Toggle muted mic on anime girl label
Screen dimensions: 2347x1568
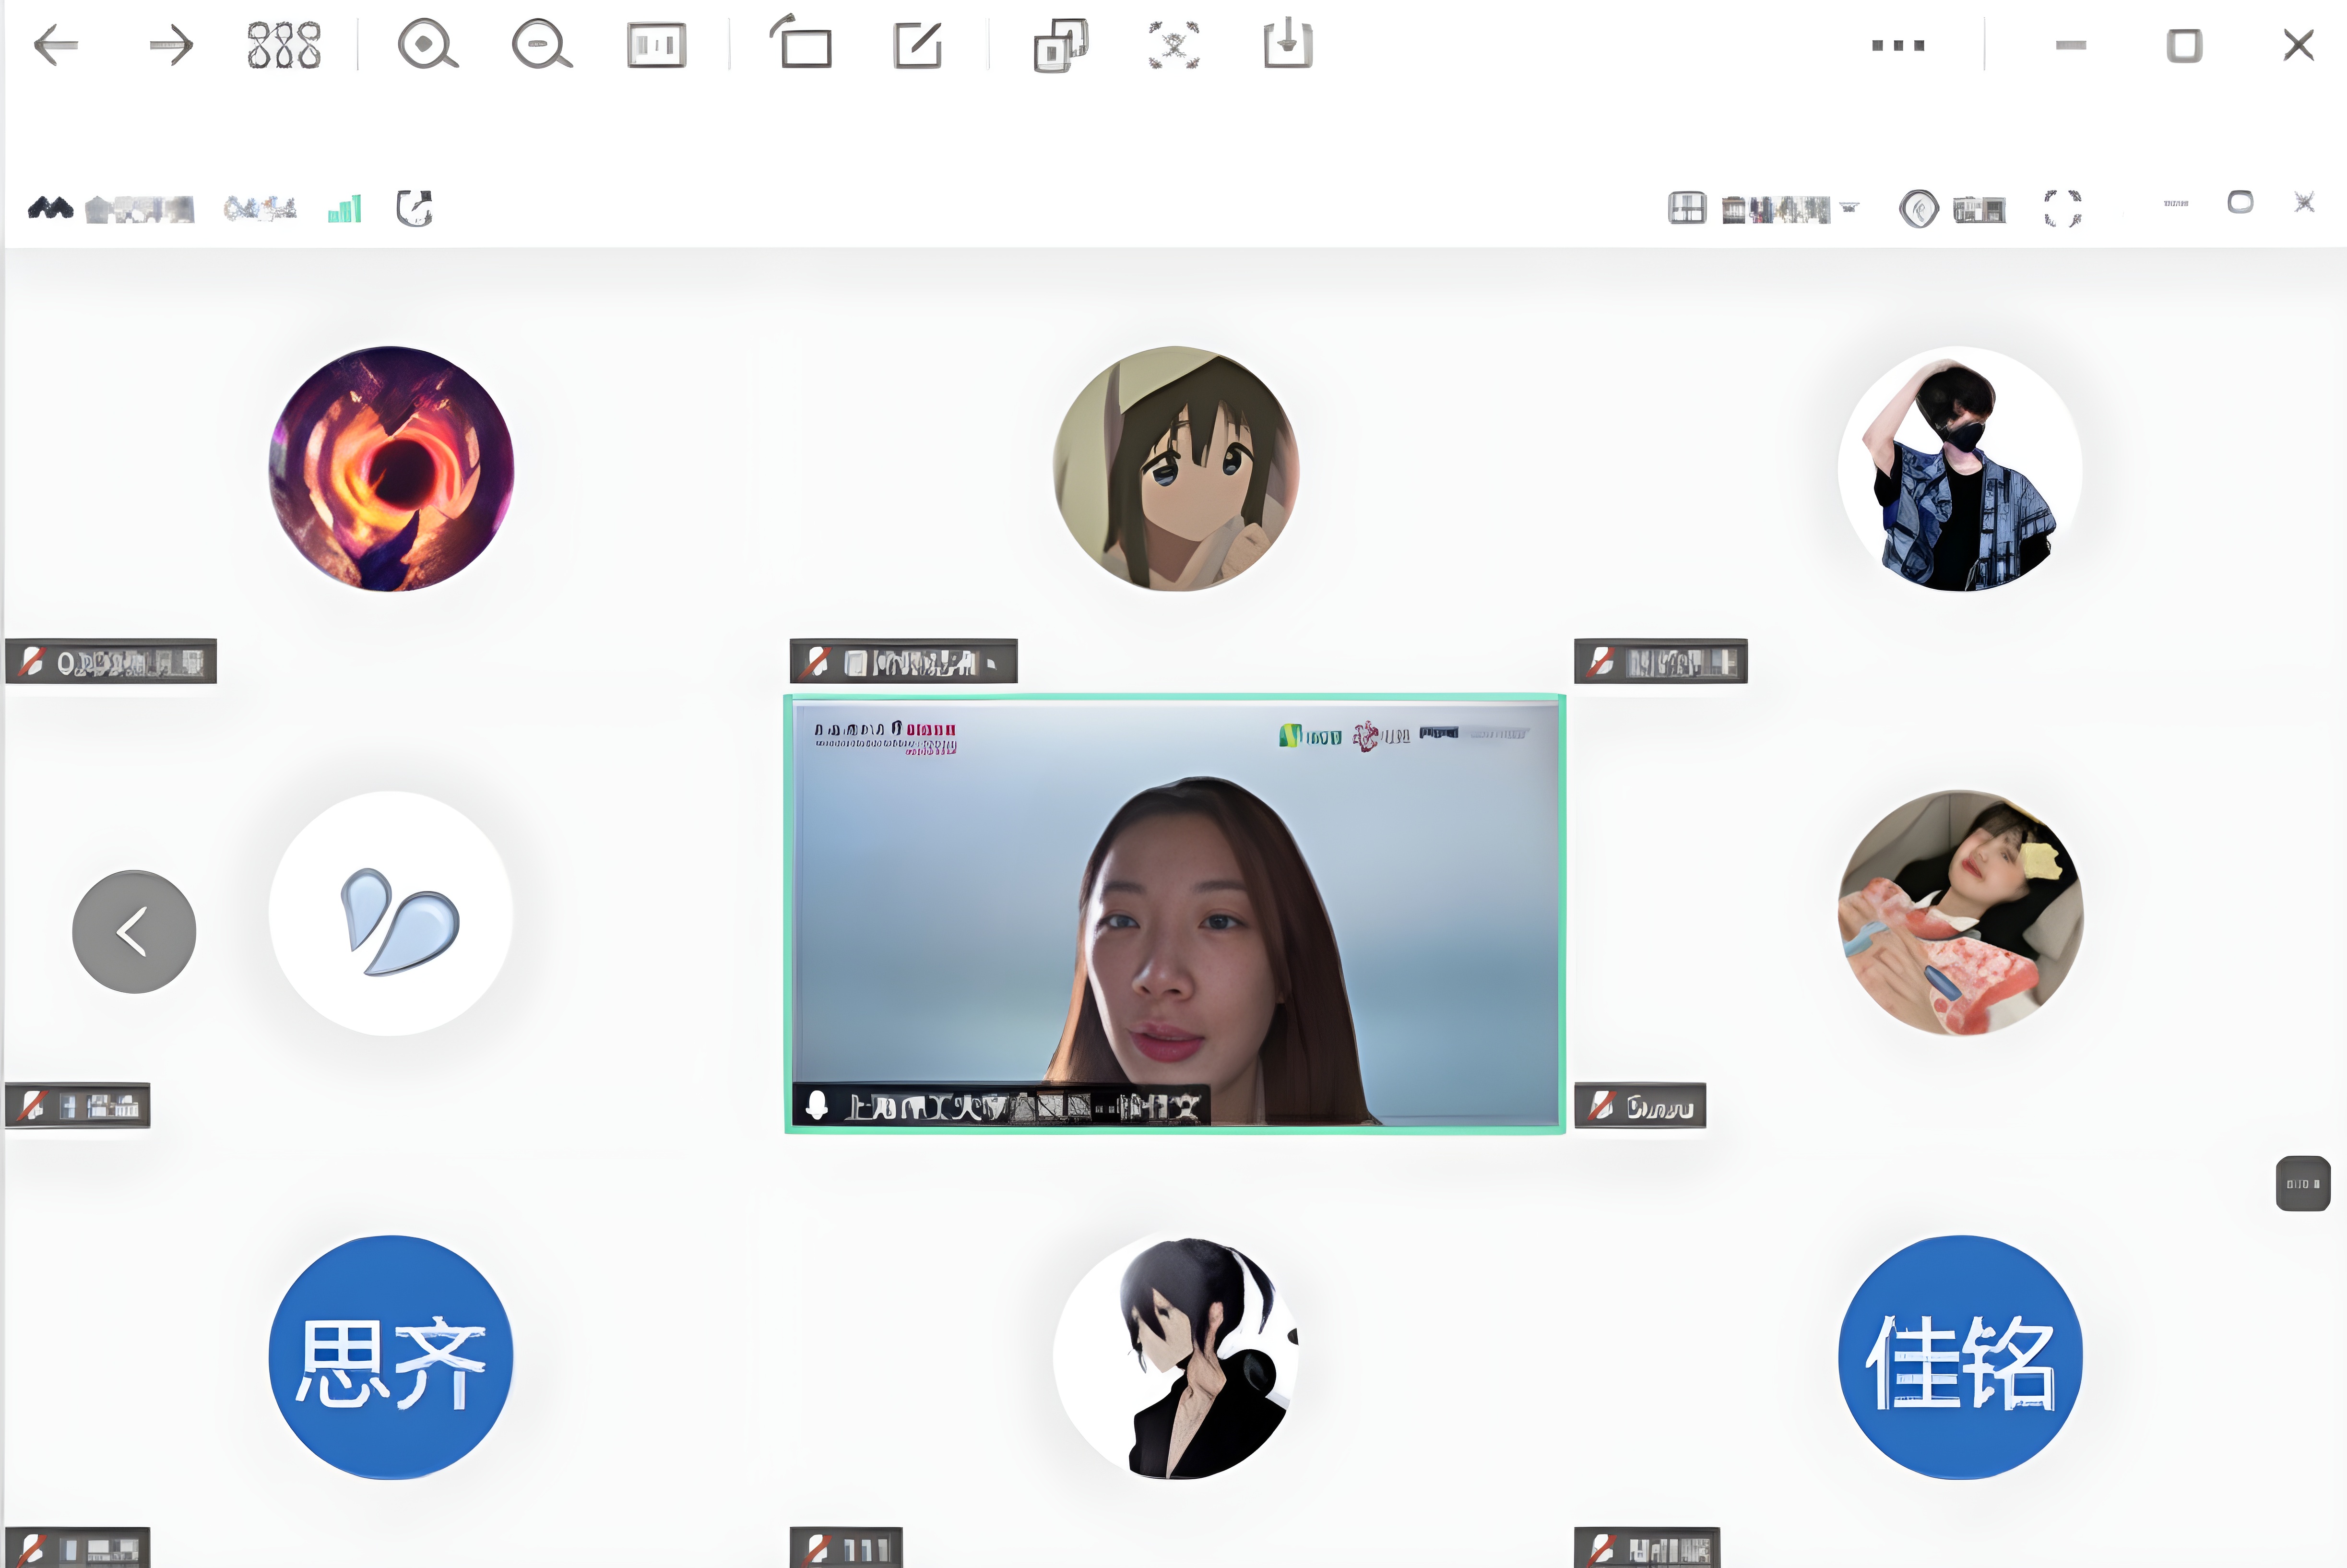(817, 661)
